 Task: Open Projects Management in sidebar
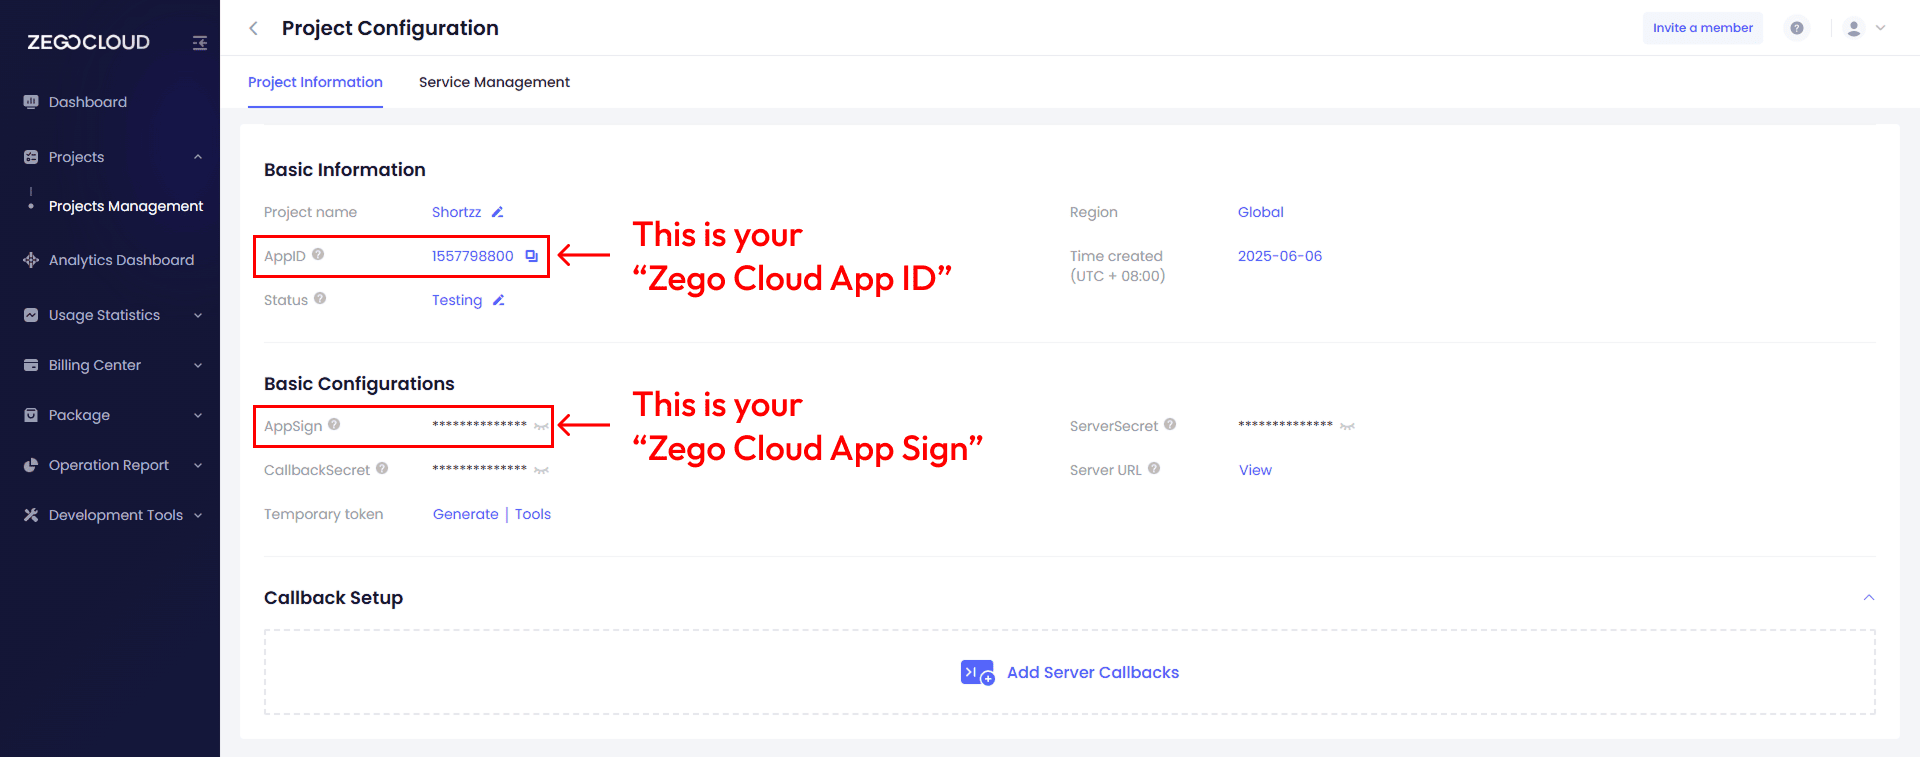pyautogui.click(x=126, y=206)
